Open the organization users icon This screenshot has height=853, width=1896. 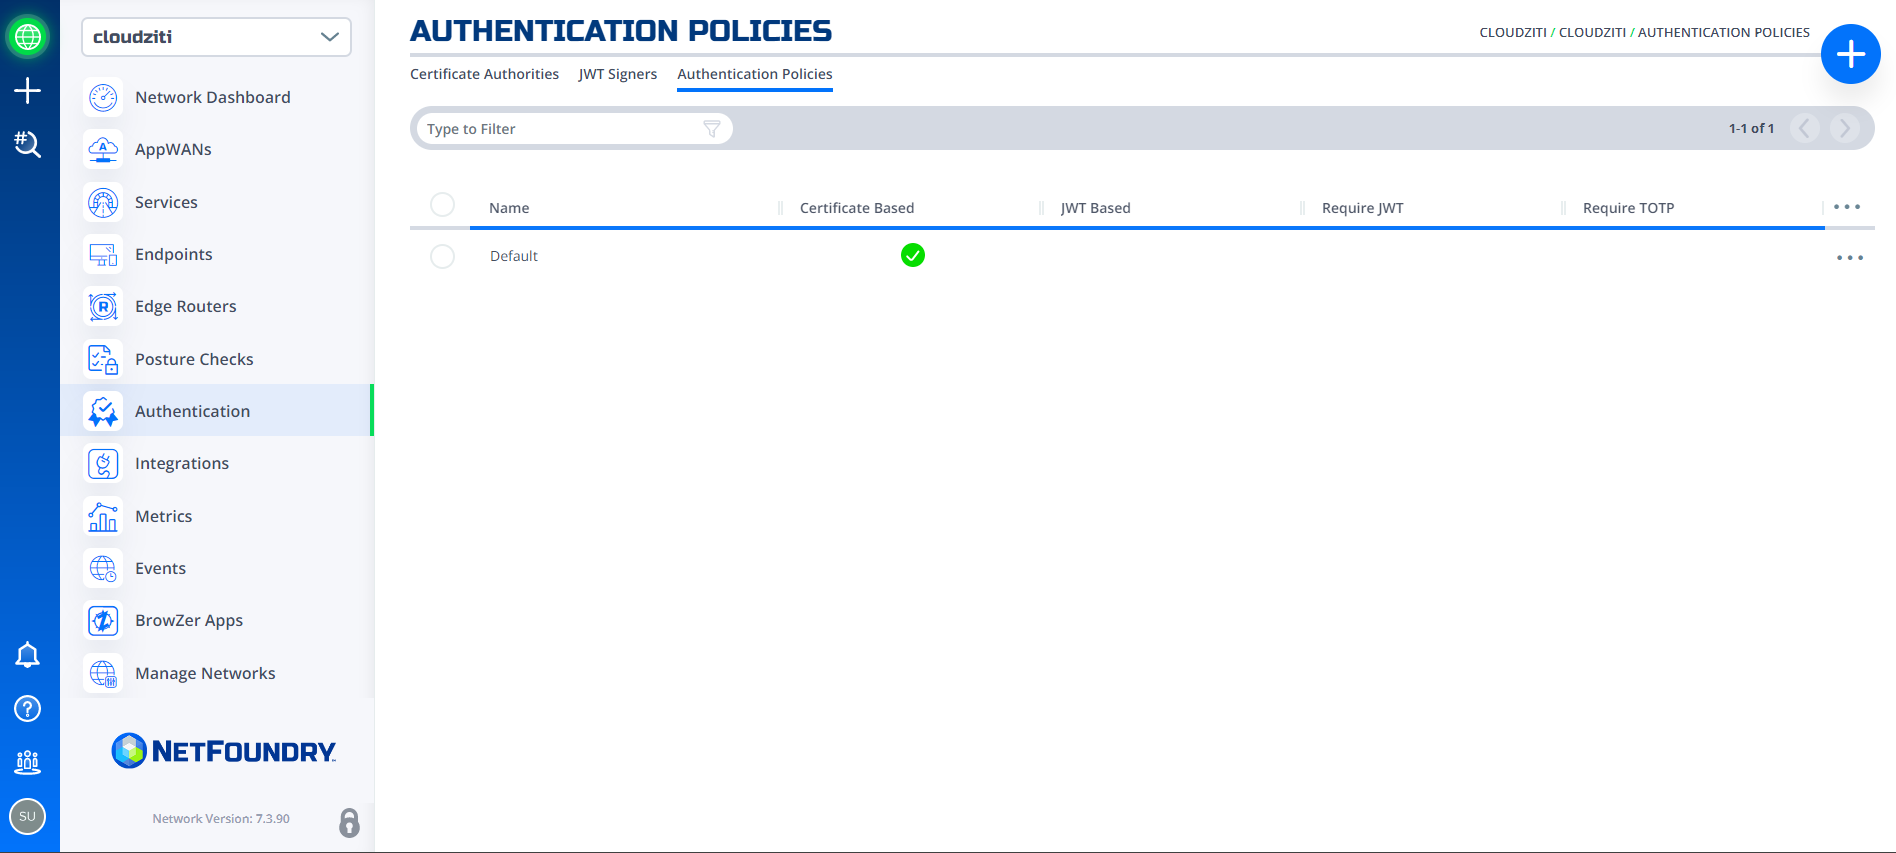point(28,762)
